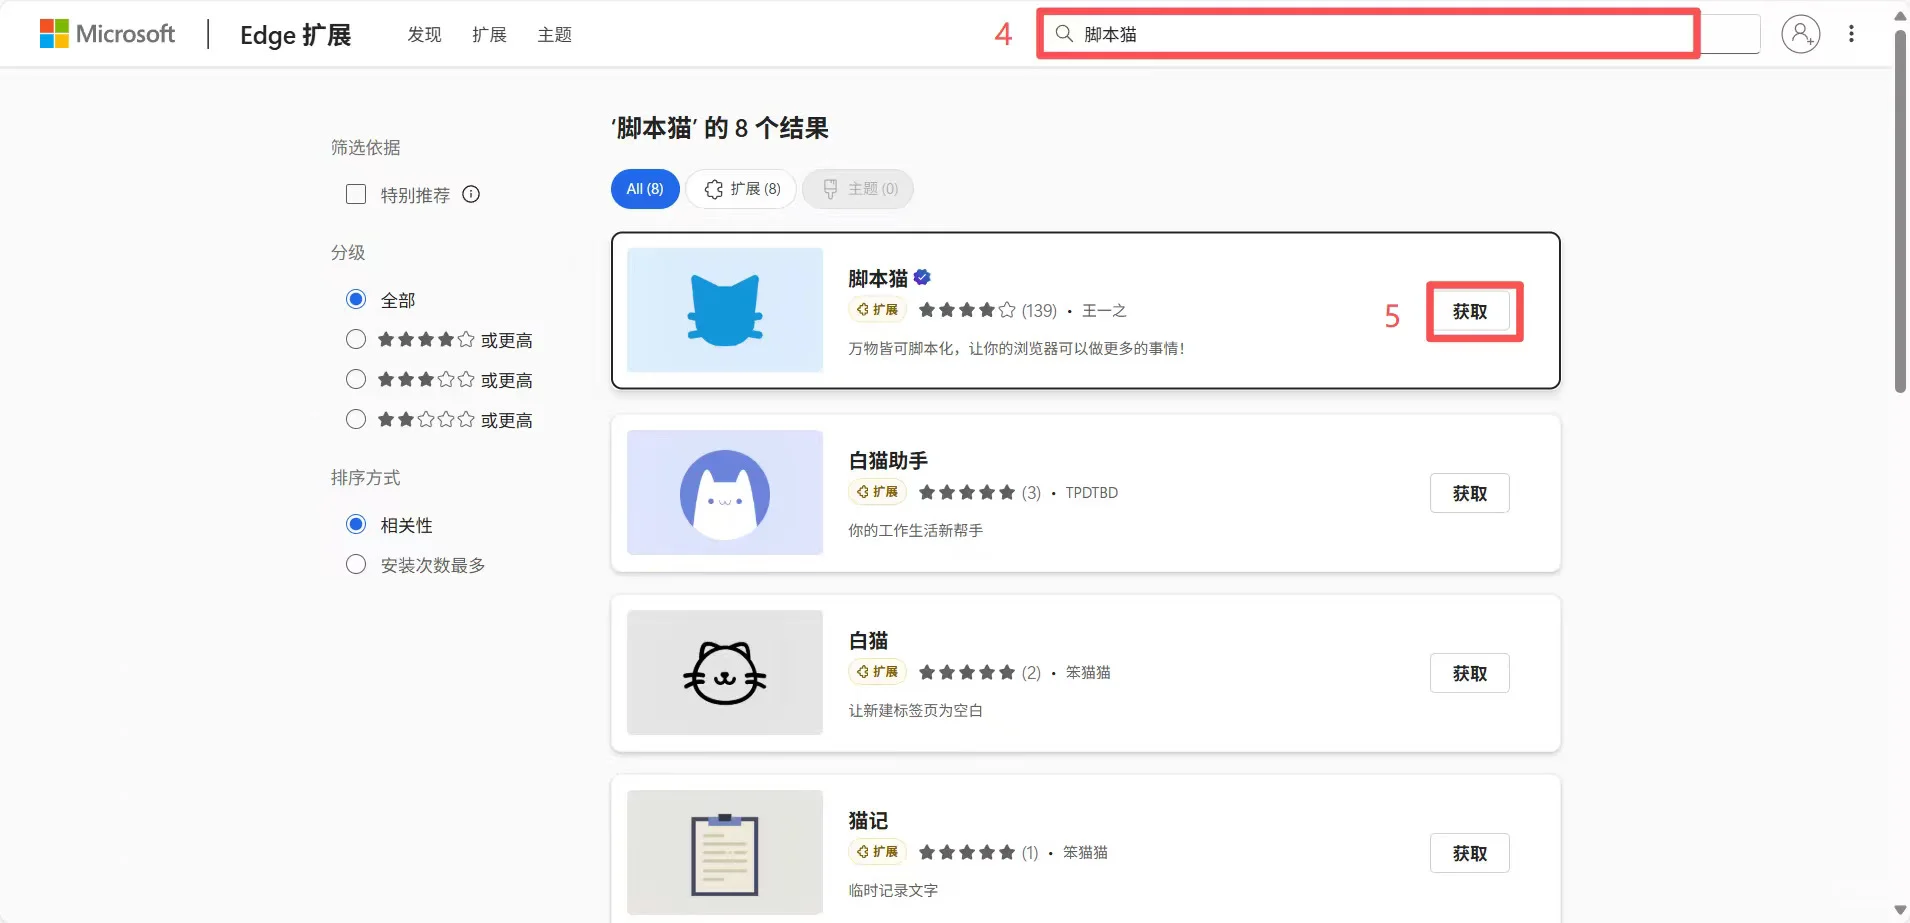The image size is (1910, 923).
Task: Click inside the search input field
Action: [x=1300, y=33]
